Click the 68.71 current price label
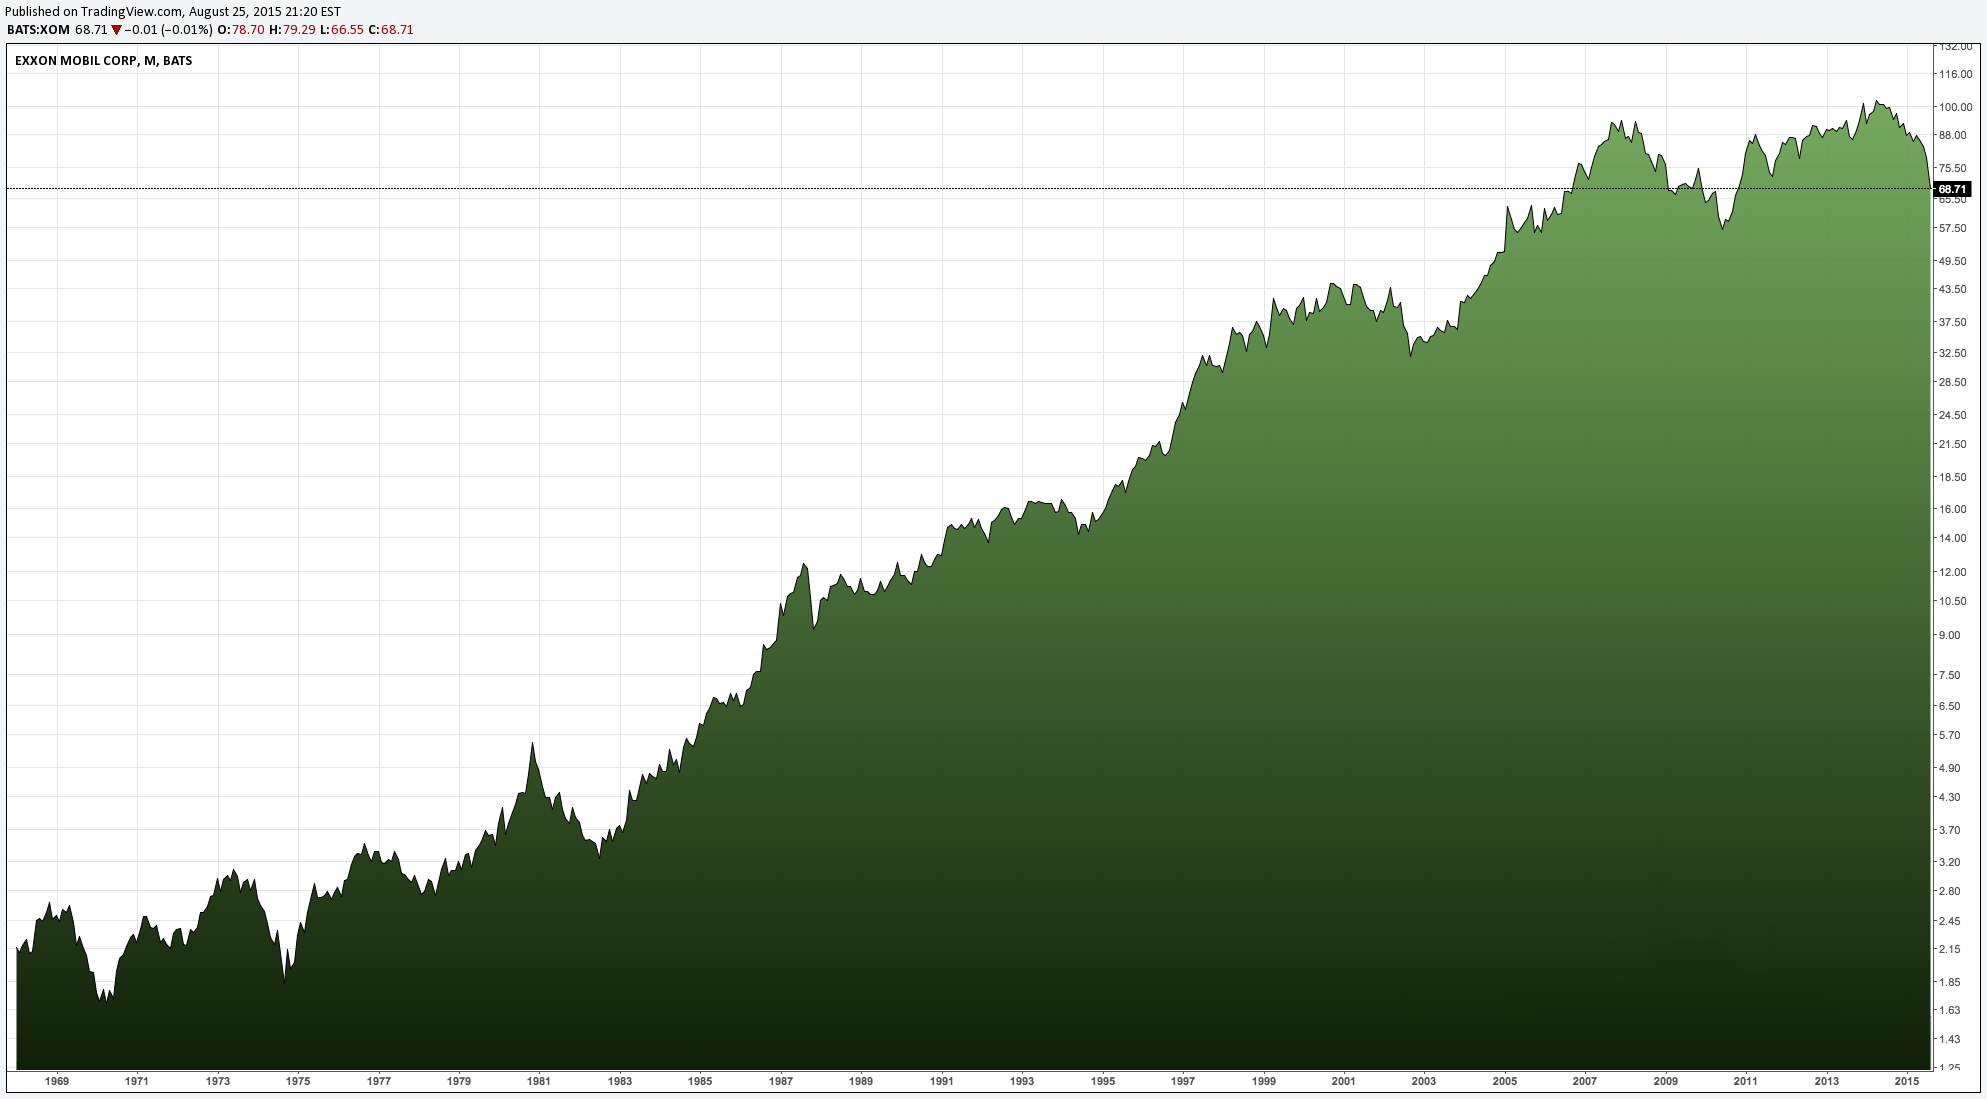Screen dimensions: 1987x1099 click(x=1952, y=189)
